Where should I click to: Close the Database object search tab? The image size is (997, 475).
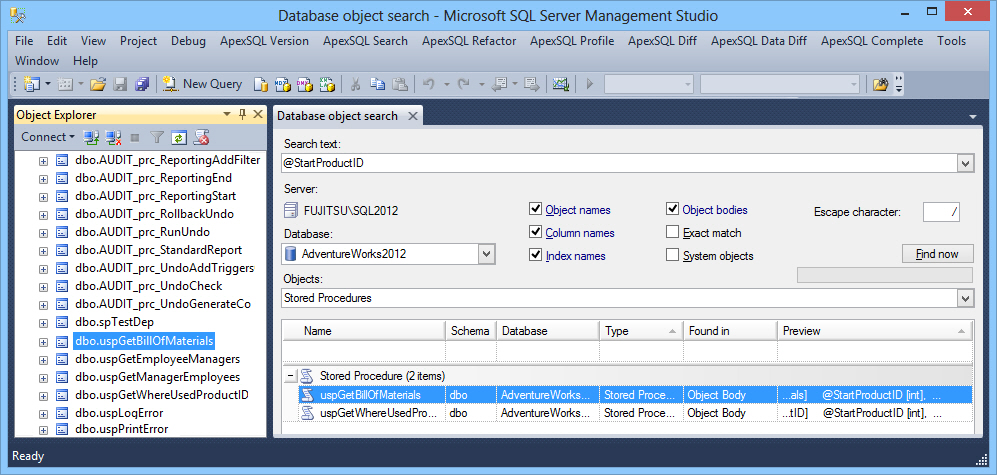click(x=413, y=116)
